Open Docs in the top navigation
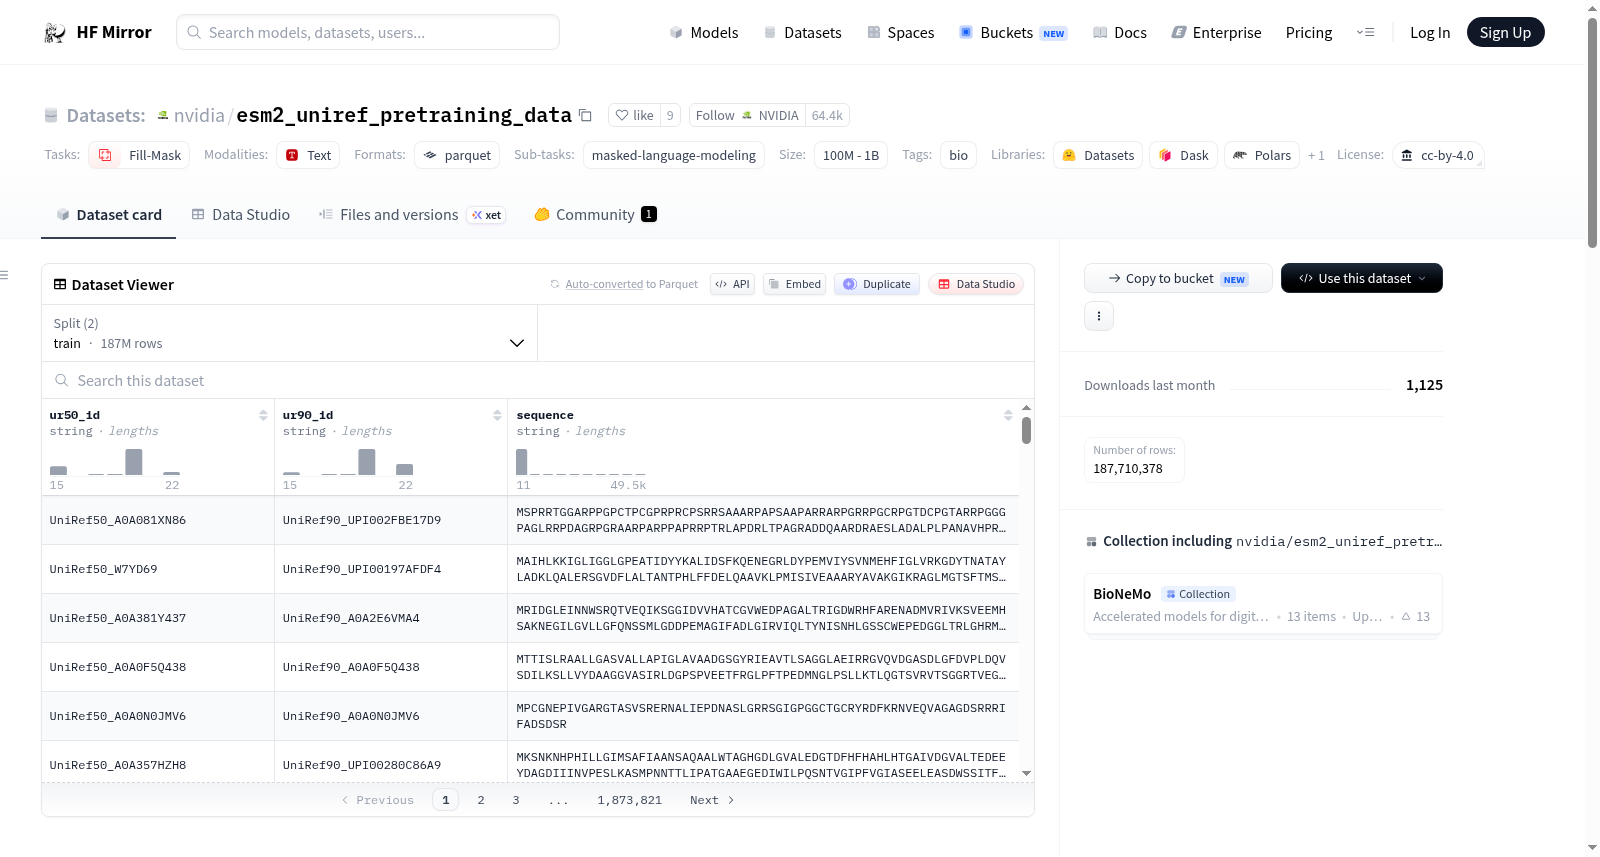Screen dimensions: 1600x857 click(x=1120, y=33)
